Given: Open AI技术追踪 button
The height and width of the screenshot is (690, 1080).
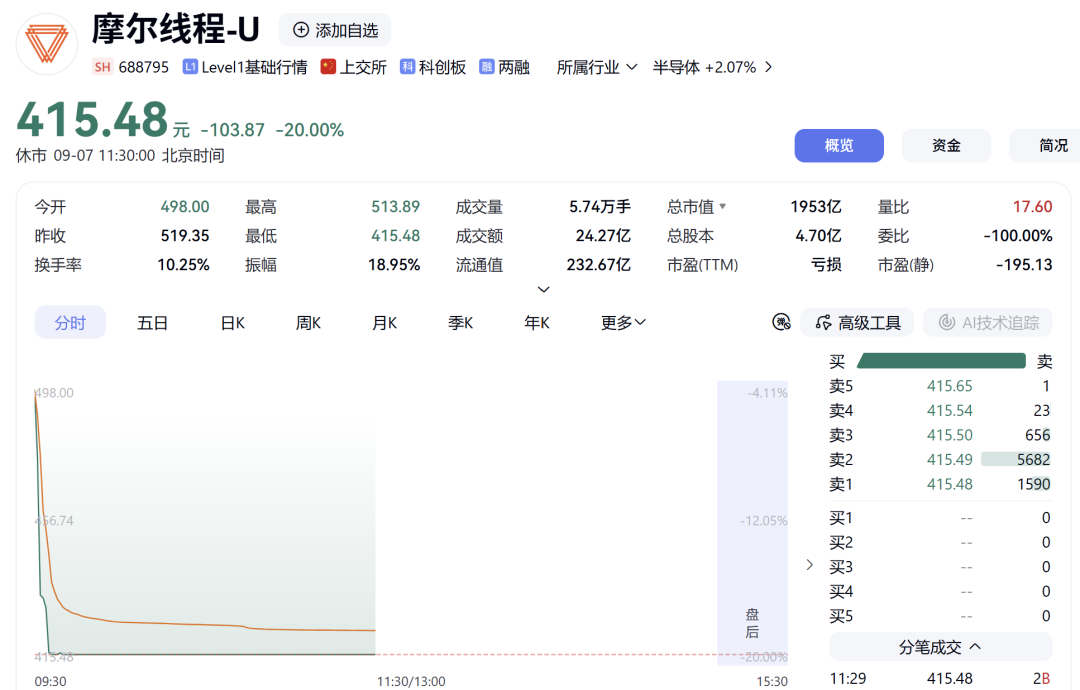Looking at the screenshot, I should pos(988,322).
